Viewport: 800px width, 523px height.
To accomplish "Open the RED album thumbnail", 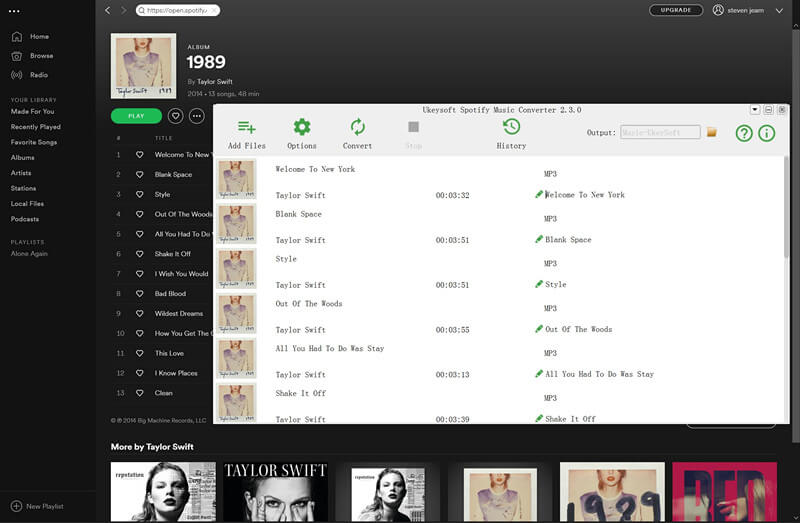I will [x=724, y=492].
